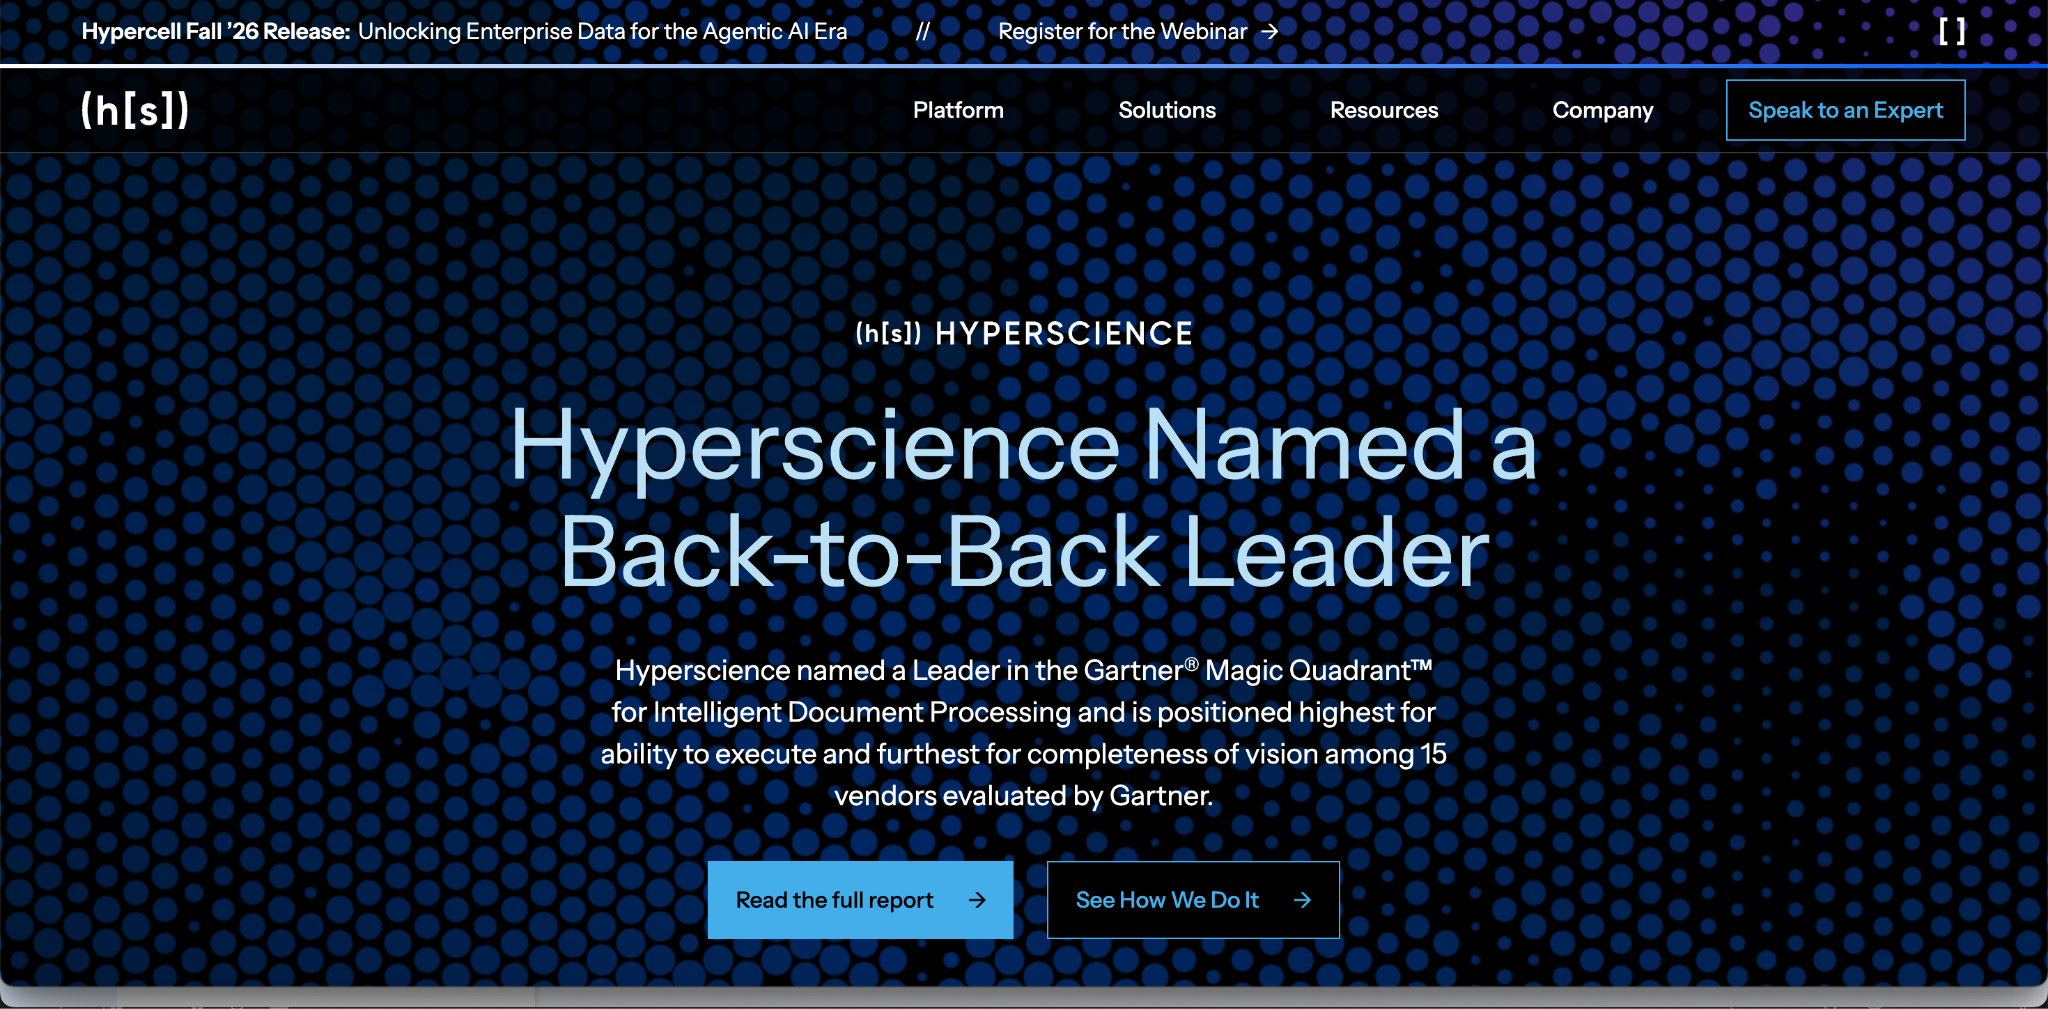Open the Company menu
This screenshot has width=2048, height=1009.
tap(1602, 110)
